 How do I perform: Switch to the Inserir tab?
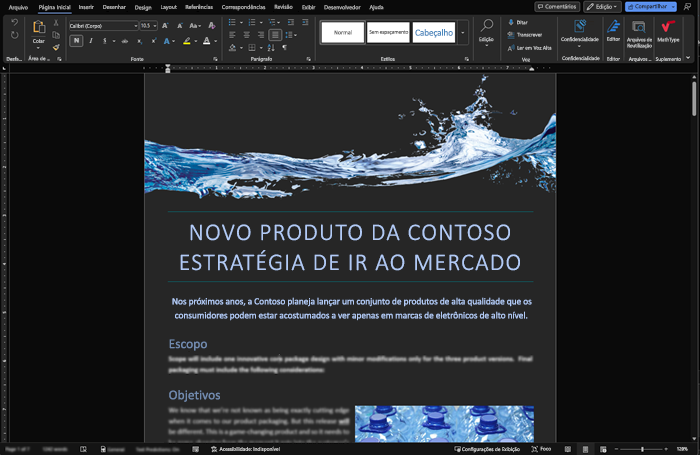click(86, 7)
